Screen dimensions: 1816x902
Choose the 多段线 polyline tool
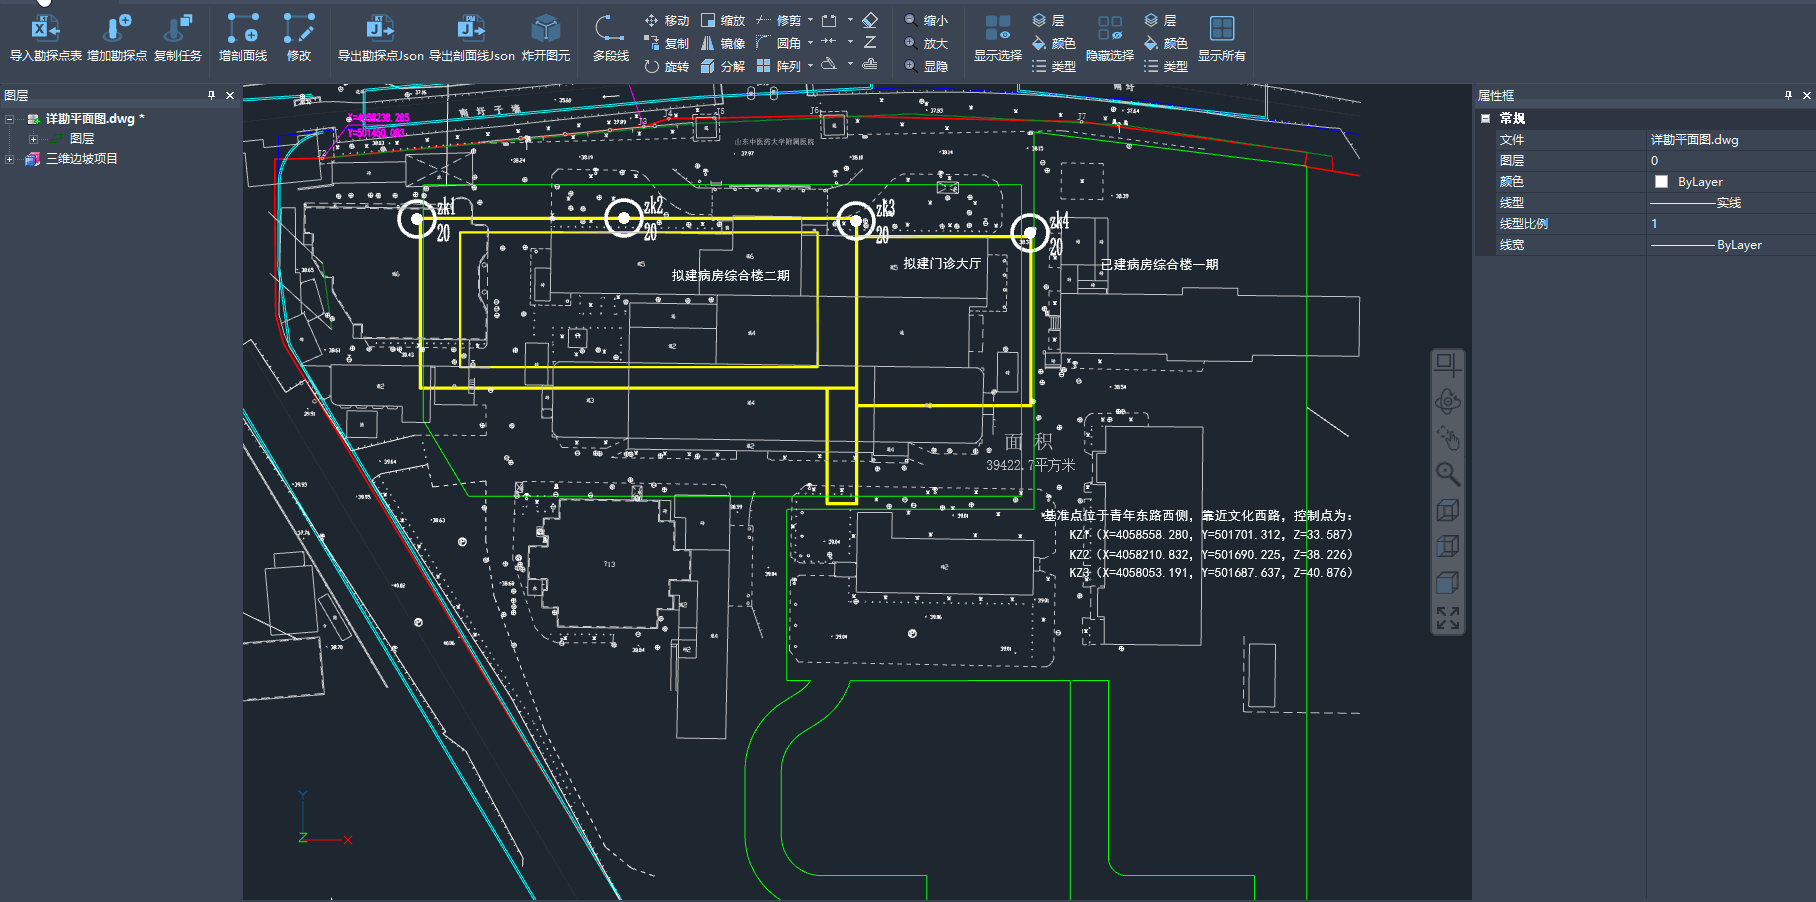(610, 37)
